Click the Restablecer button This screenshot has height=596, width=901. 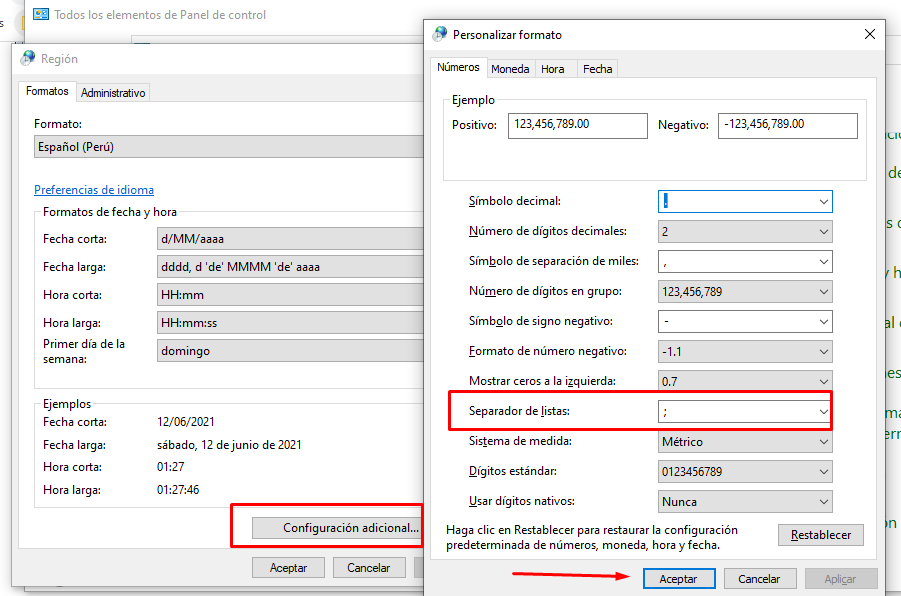pyautogui.click(x=820, y=535)
